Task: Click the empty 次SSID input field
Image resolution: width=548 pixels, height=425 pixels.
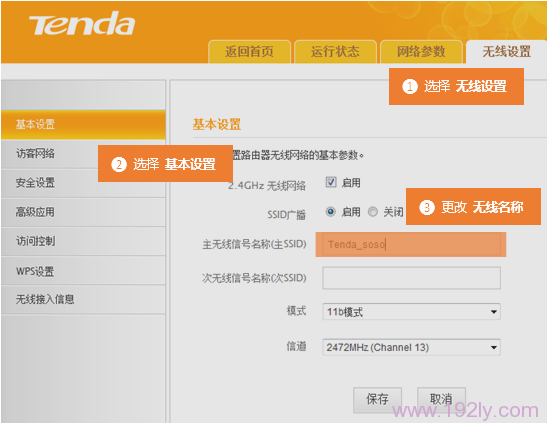Action: 411,278
